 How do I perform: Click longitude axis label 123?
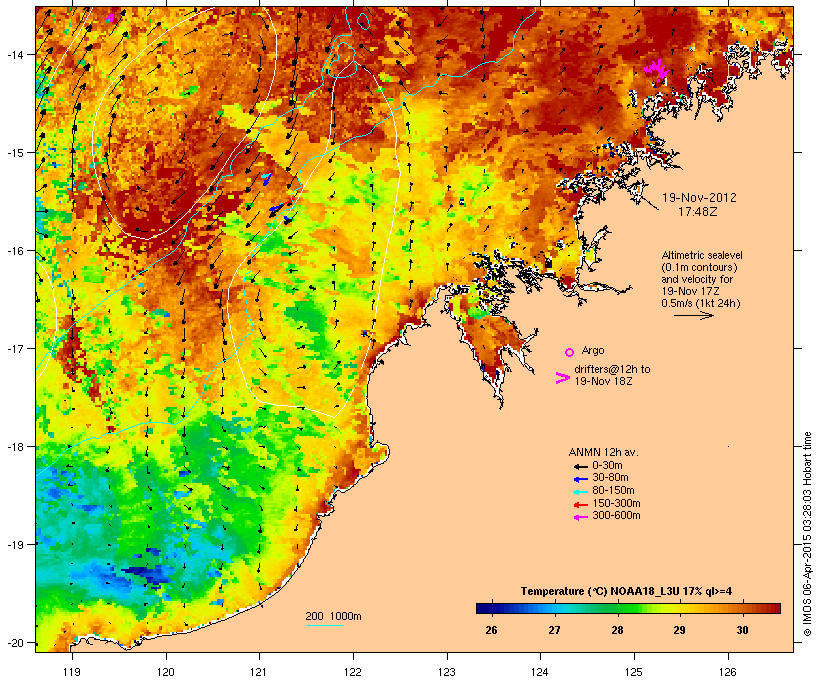[x=447, y=672]
